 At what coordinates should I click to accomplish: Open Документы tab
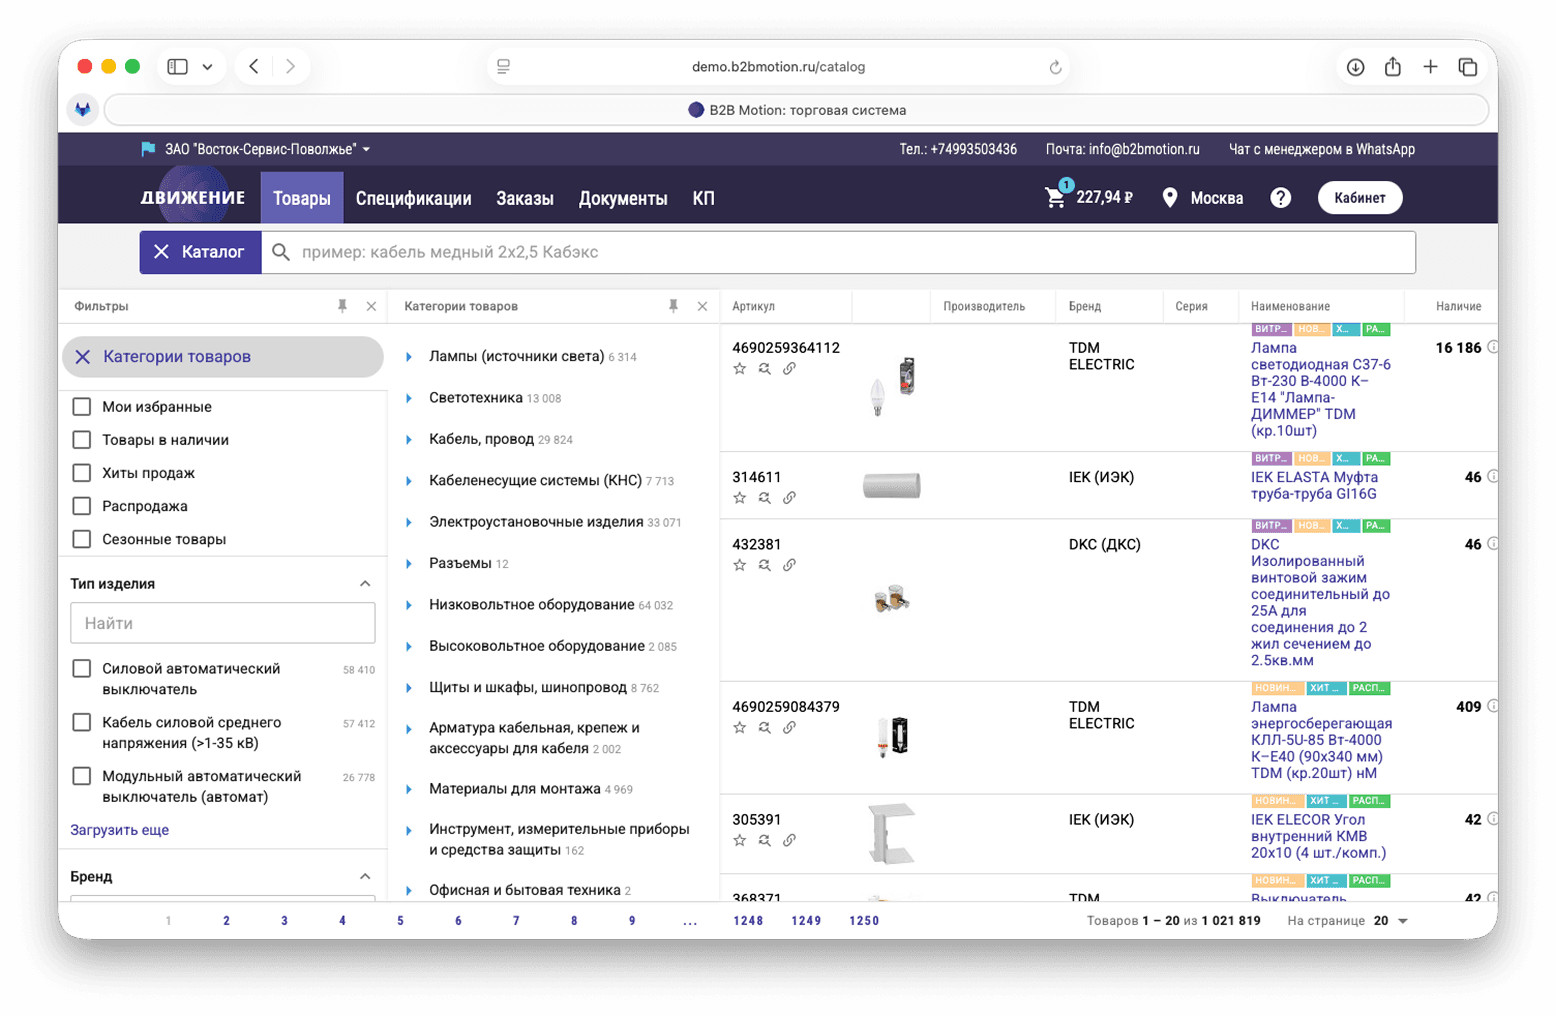pyautogui.click(x=623, y=198)
